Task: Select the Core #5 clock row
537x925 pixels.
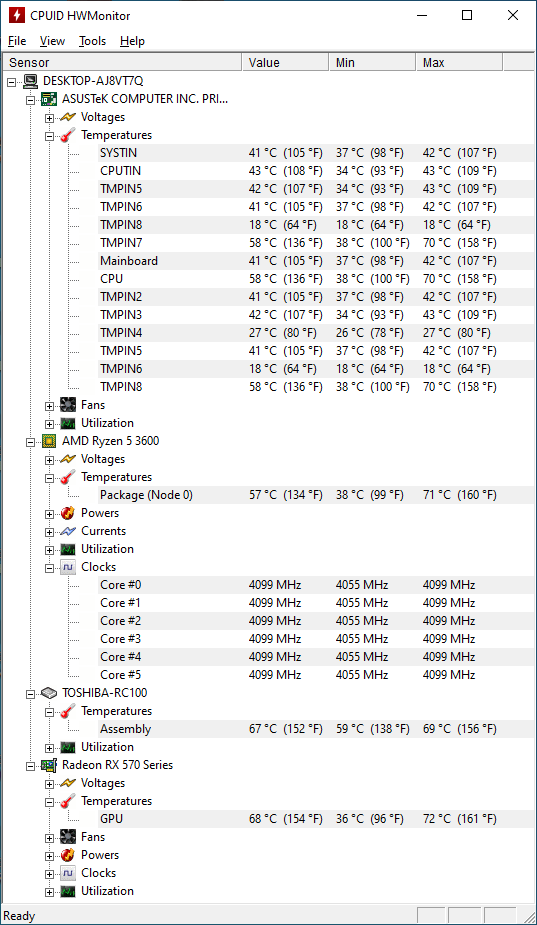Action: tap(316, 675)
